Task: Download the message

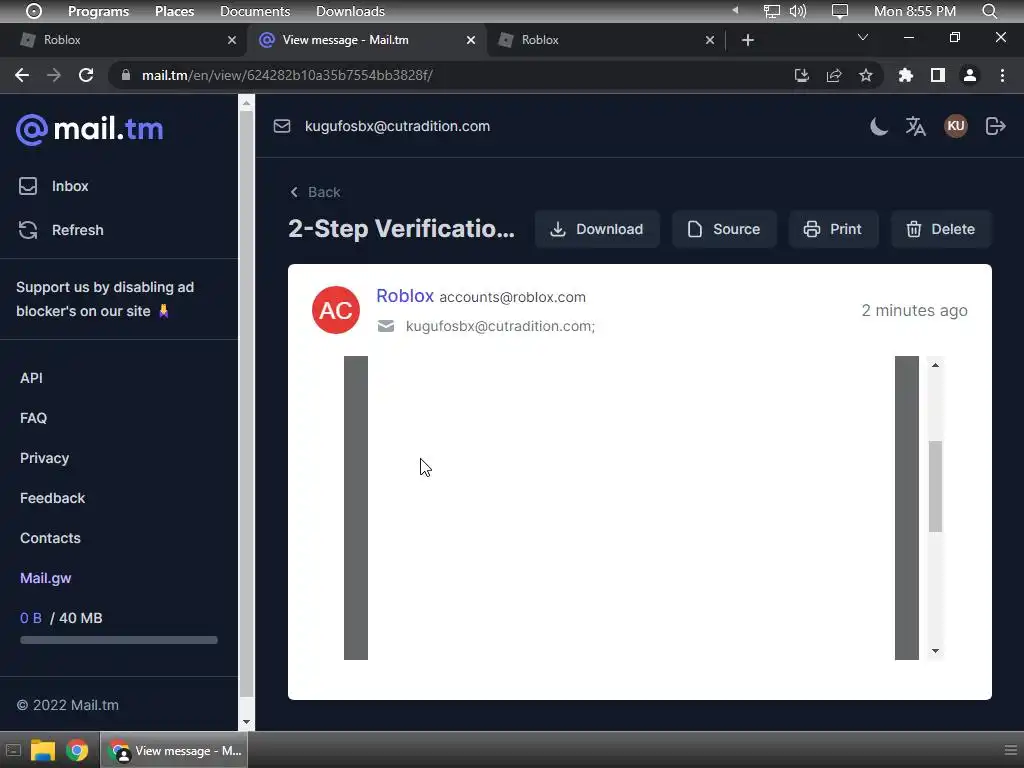Action: 597,229
